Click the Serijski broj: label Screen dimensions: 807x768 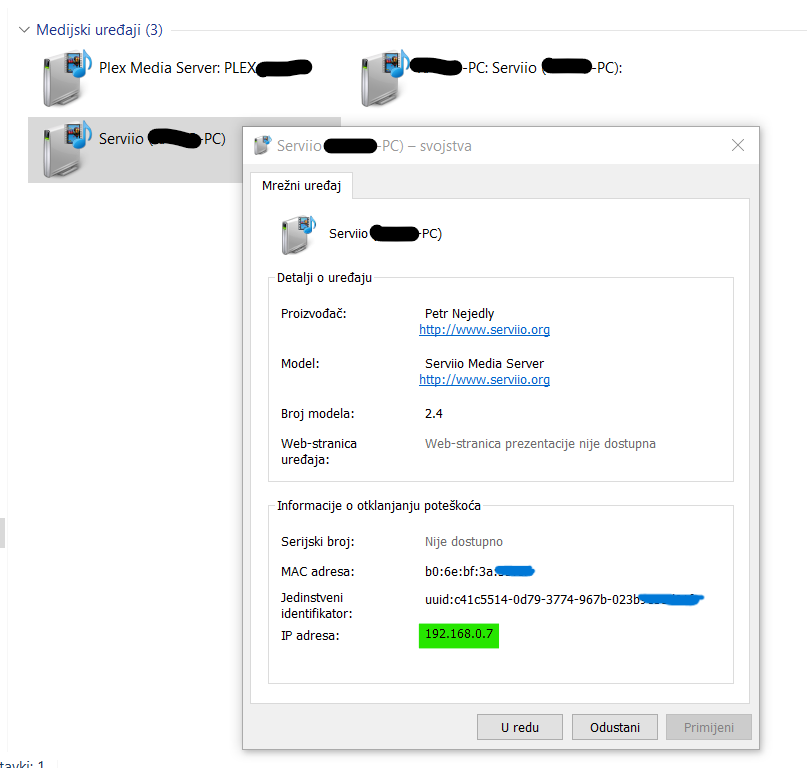[318, 542]
